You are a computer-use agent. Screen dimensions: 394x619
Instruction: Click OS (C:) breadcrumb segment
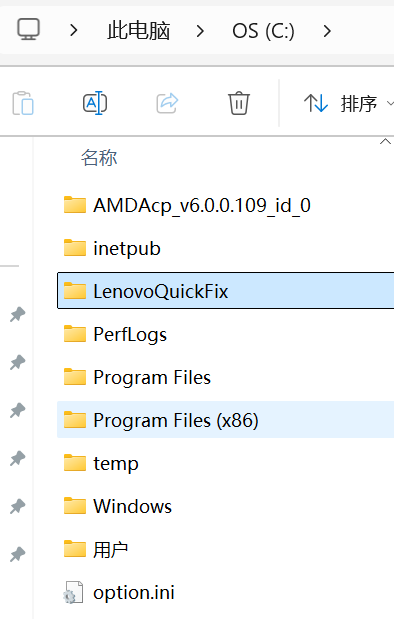tap(263, 31)
